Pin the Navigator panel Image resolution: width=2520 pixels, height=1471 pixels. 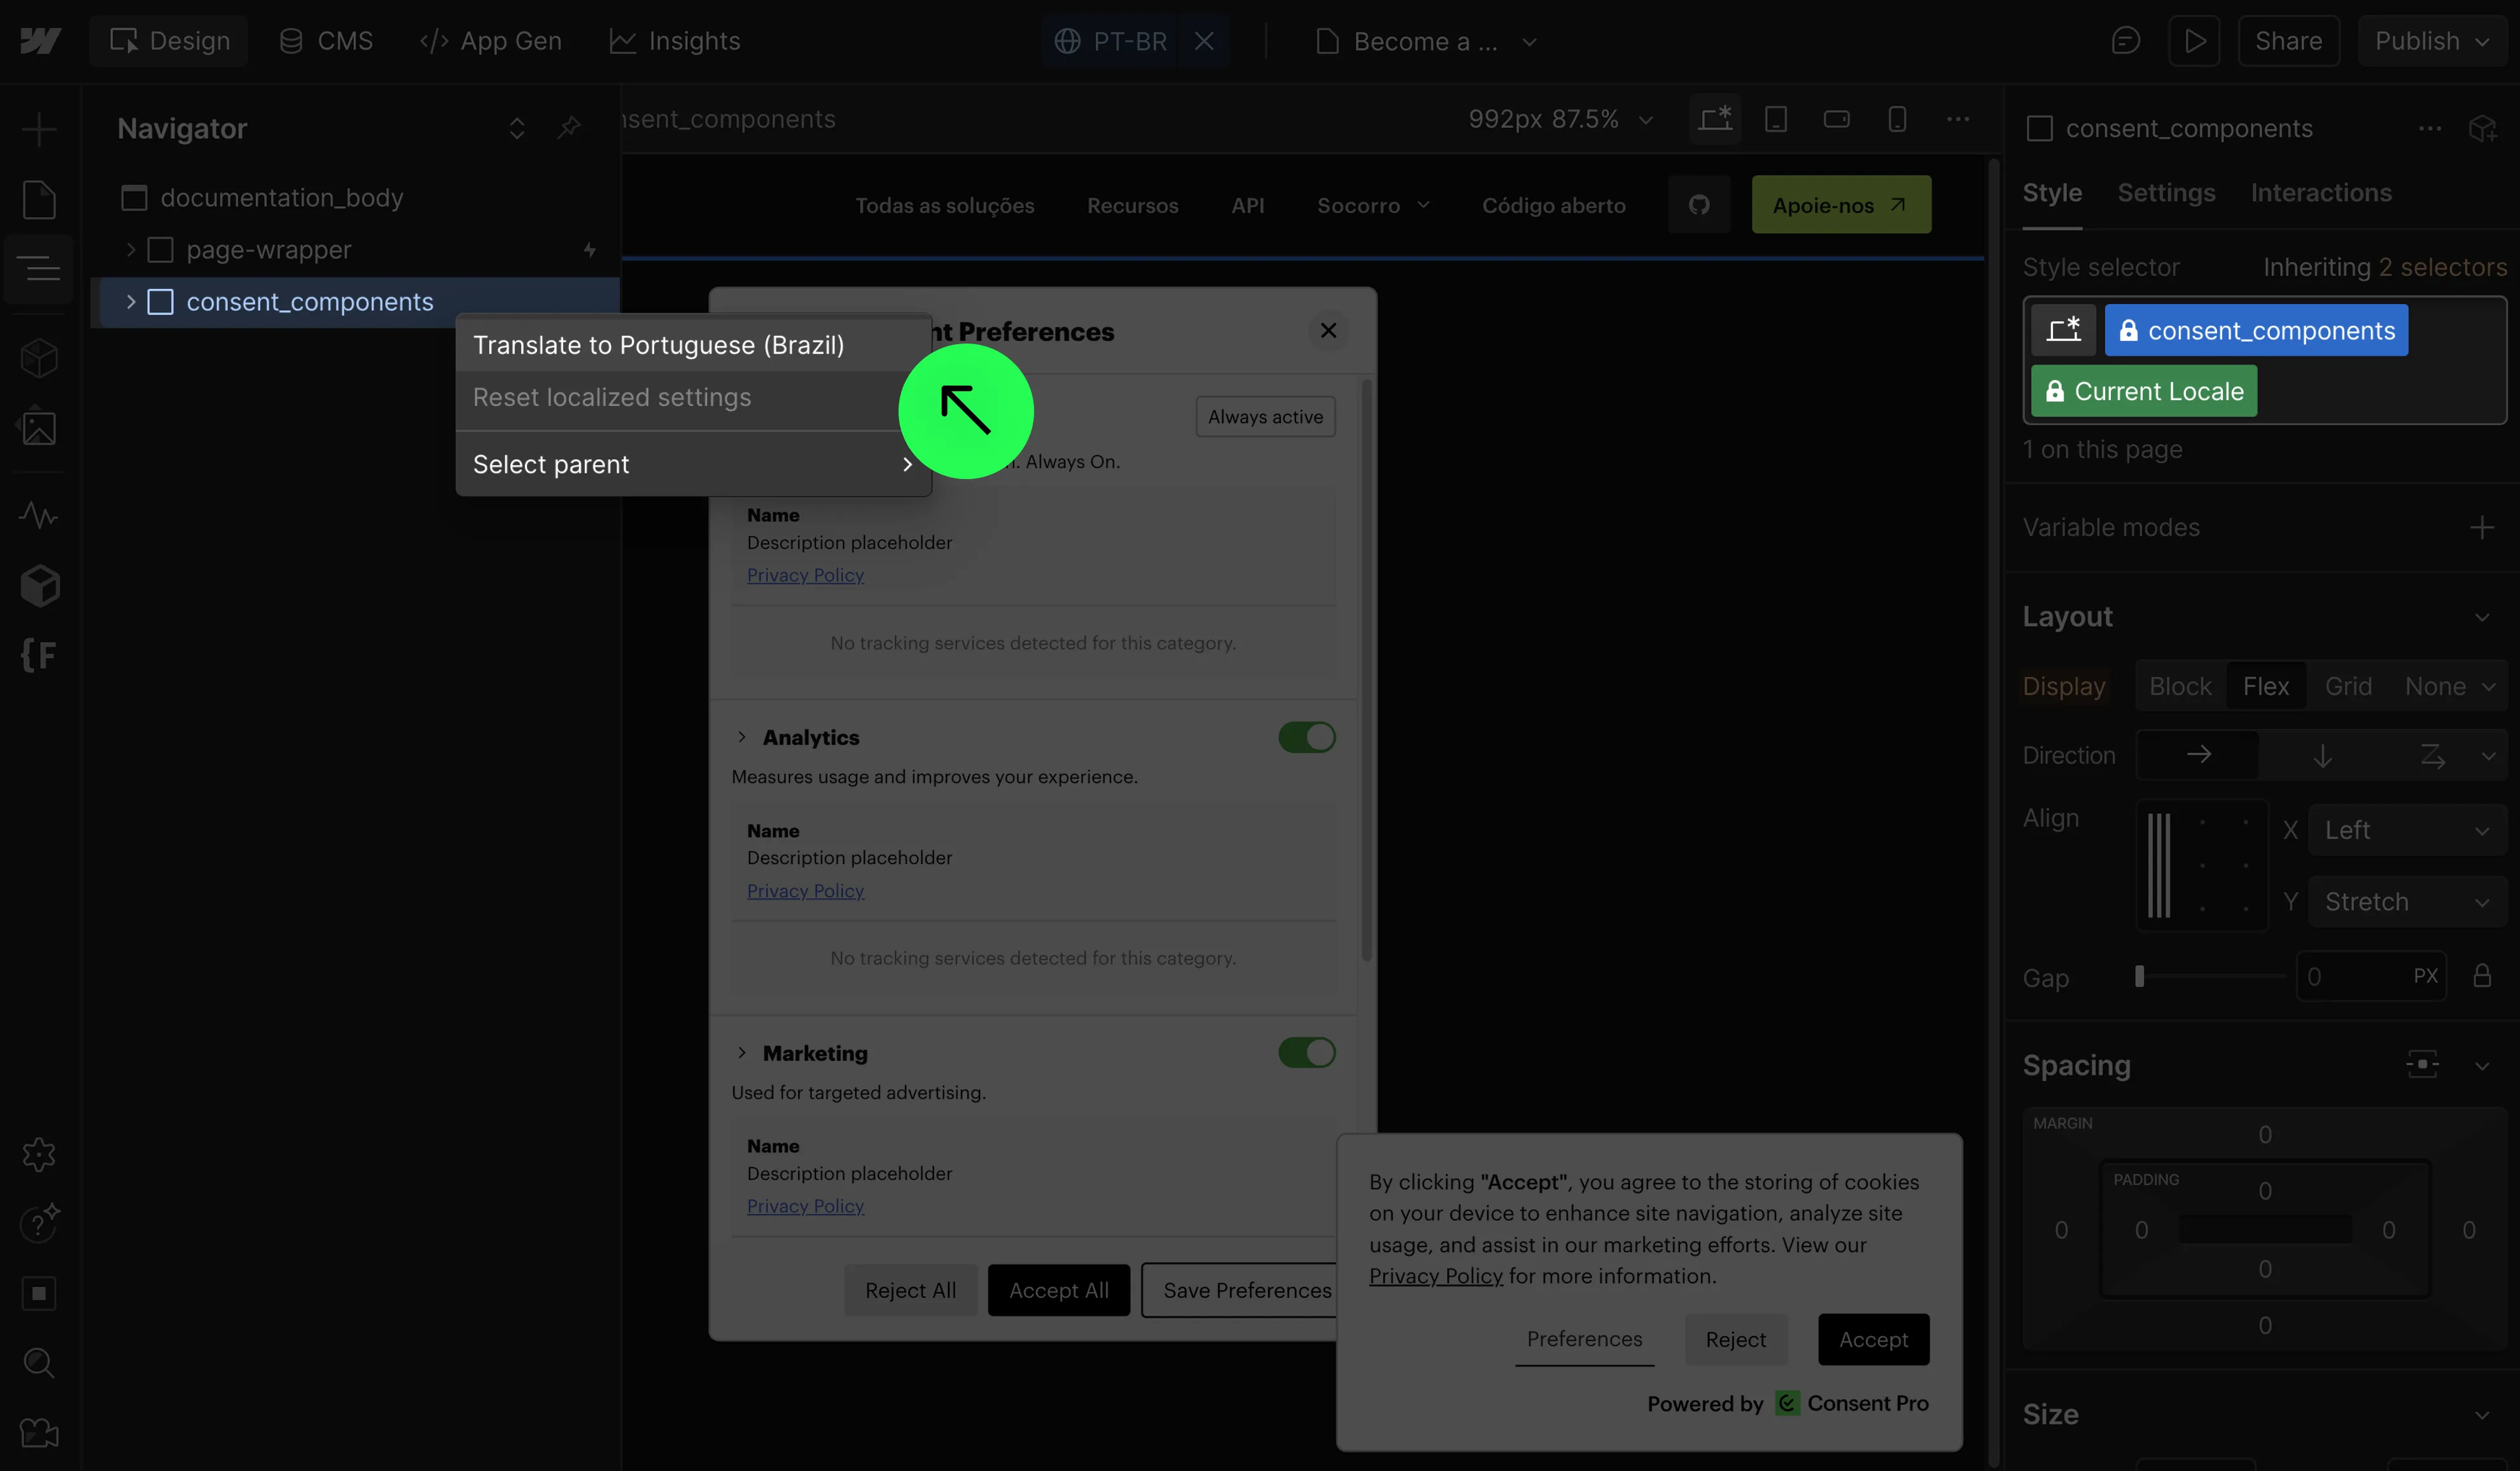coord(569,128)
